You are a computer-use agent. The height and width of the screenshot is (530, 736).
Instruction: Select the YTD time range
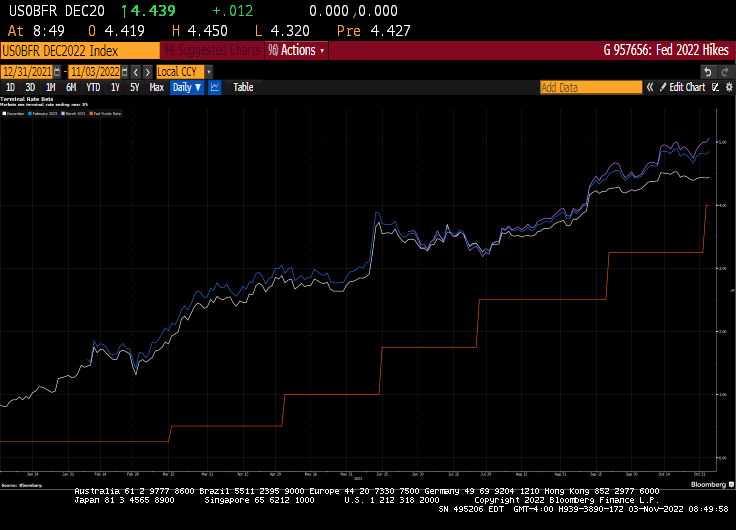(94, 87)
